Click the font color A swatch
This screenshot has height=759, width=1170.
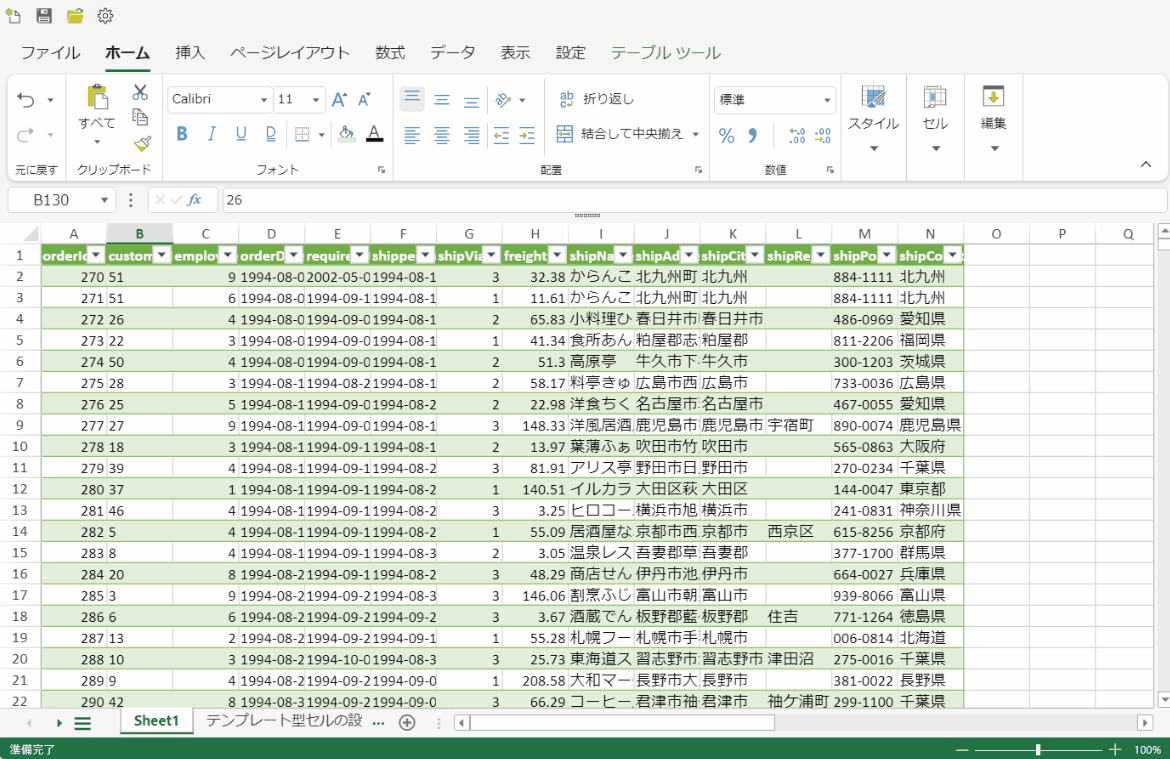click(x=375, y=134)
